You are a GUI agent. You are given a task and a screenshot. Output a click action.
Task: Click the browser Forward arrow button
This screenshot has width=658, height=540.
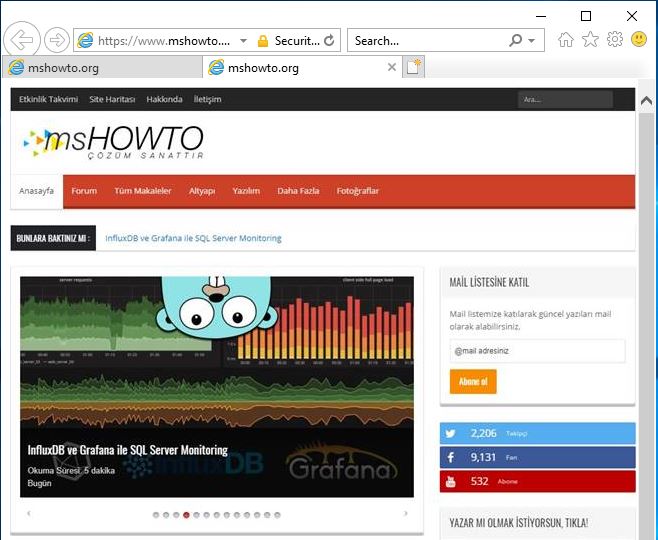point(57,40)
